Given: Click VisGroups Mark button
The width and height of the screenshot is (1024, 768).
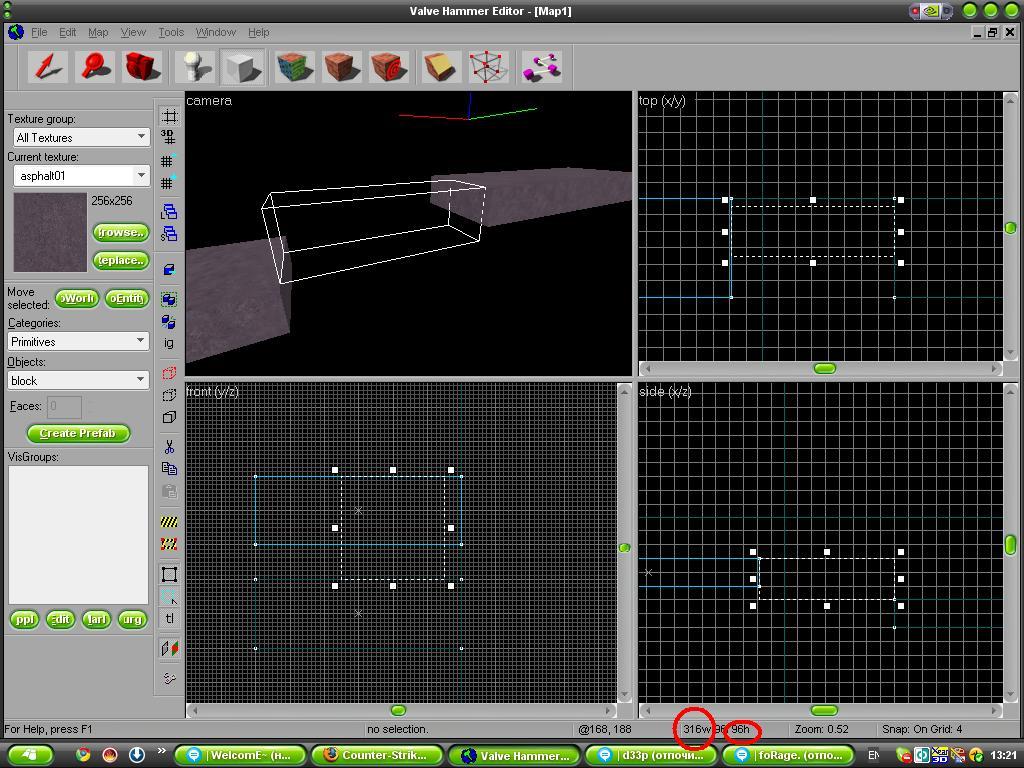Looking at the screenshot, I should [96, 619].
